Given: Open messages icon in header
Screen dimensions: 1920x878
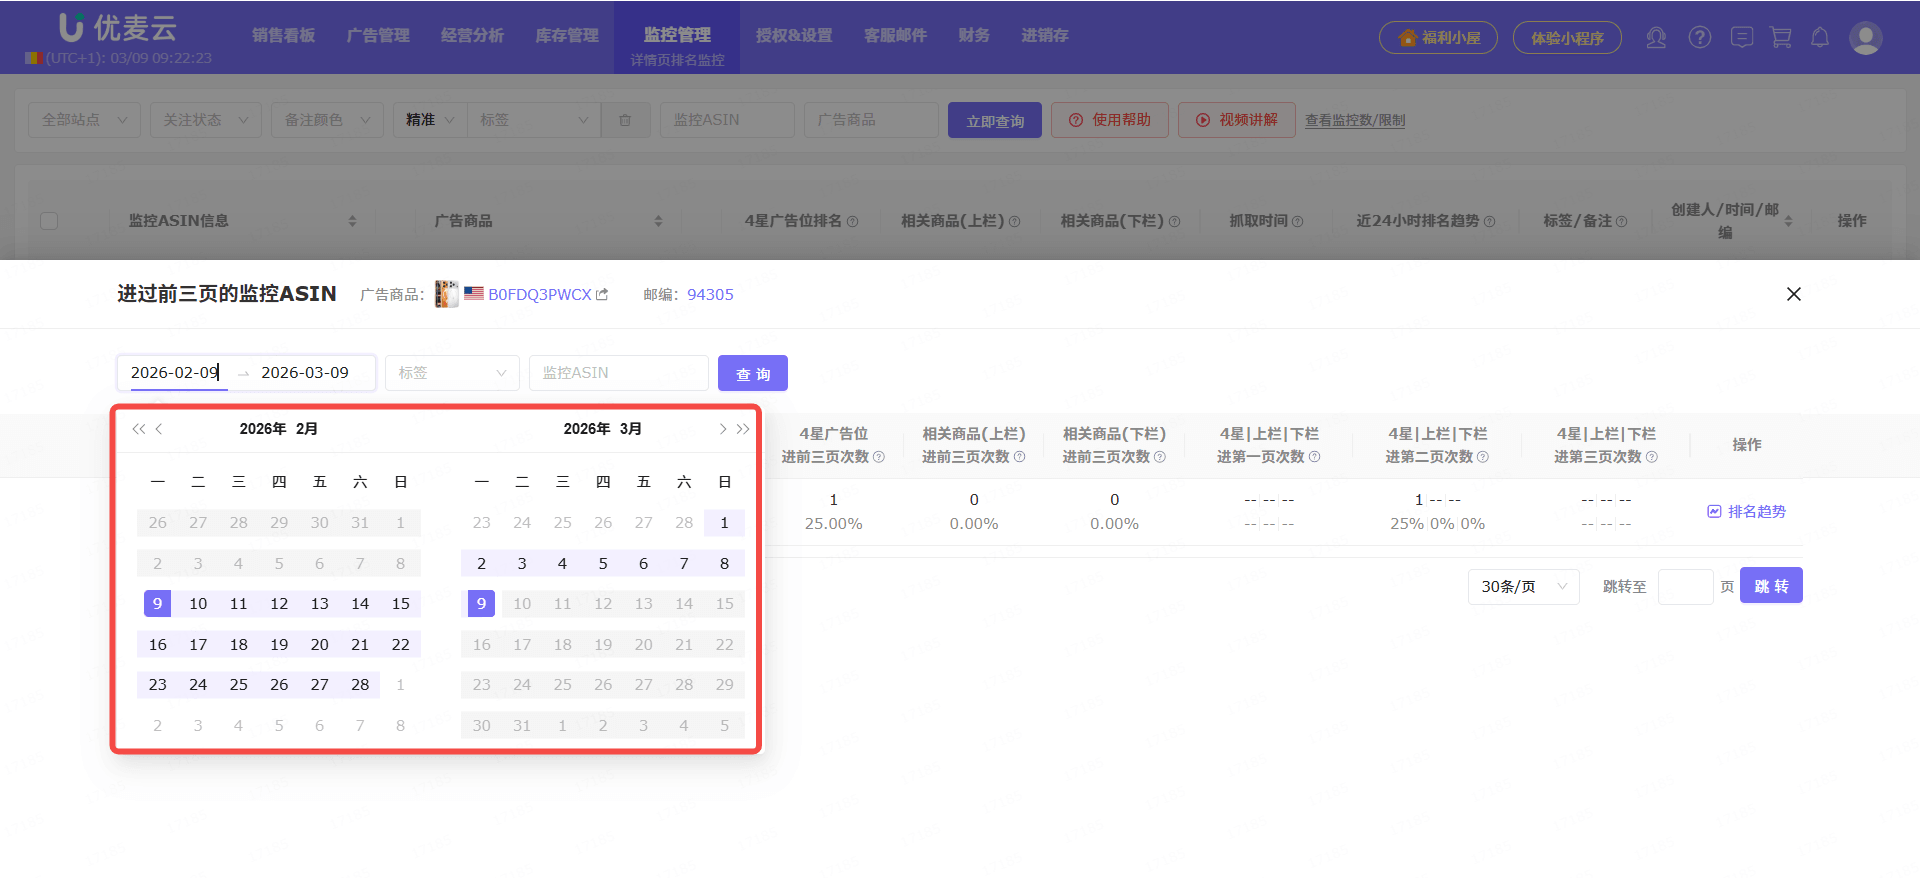Looking at the screenshot, I should pyautogui.click(x=1742, y=38).
